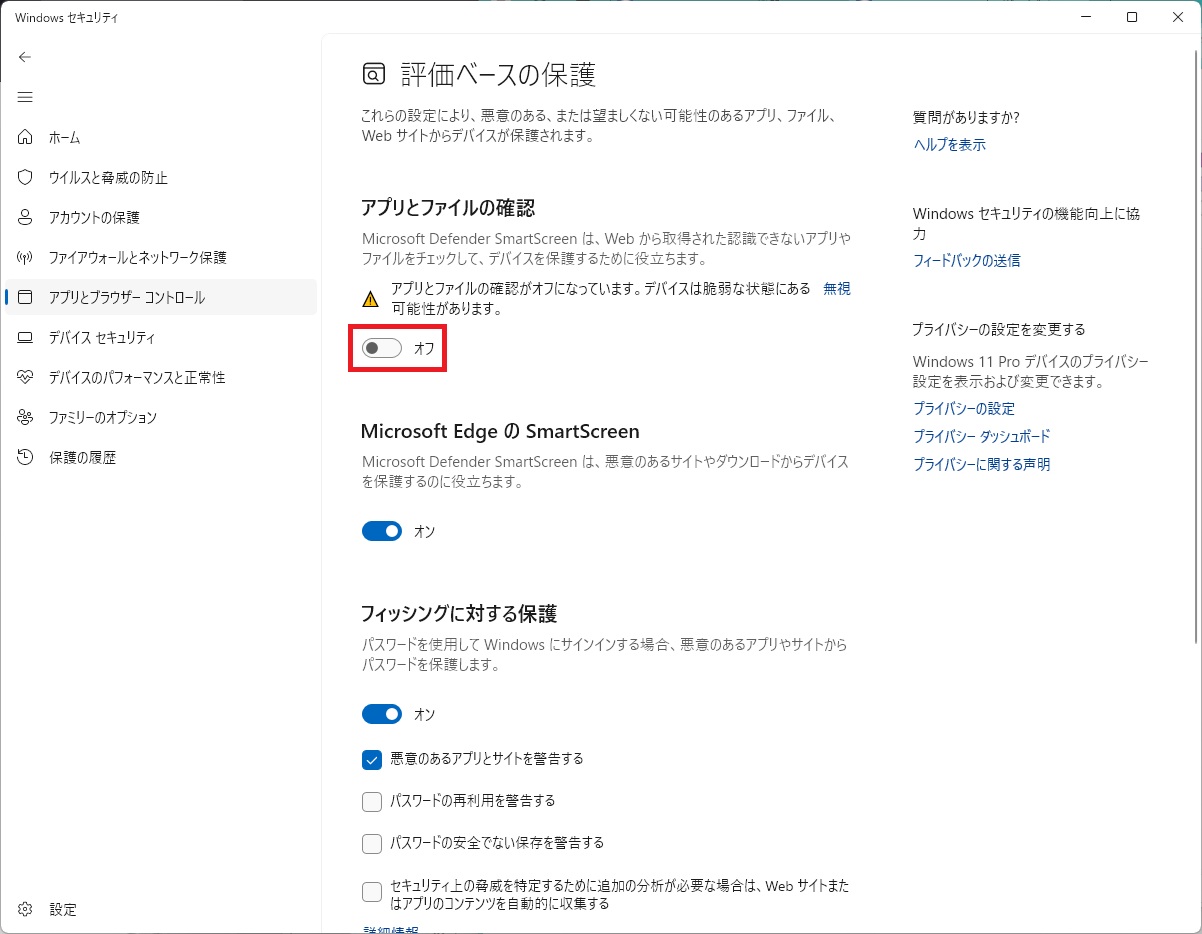1202x934 pixels.
Task: Click 質問がありますか? text
Action: 966,117
